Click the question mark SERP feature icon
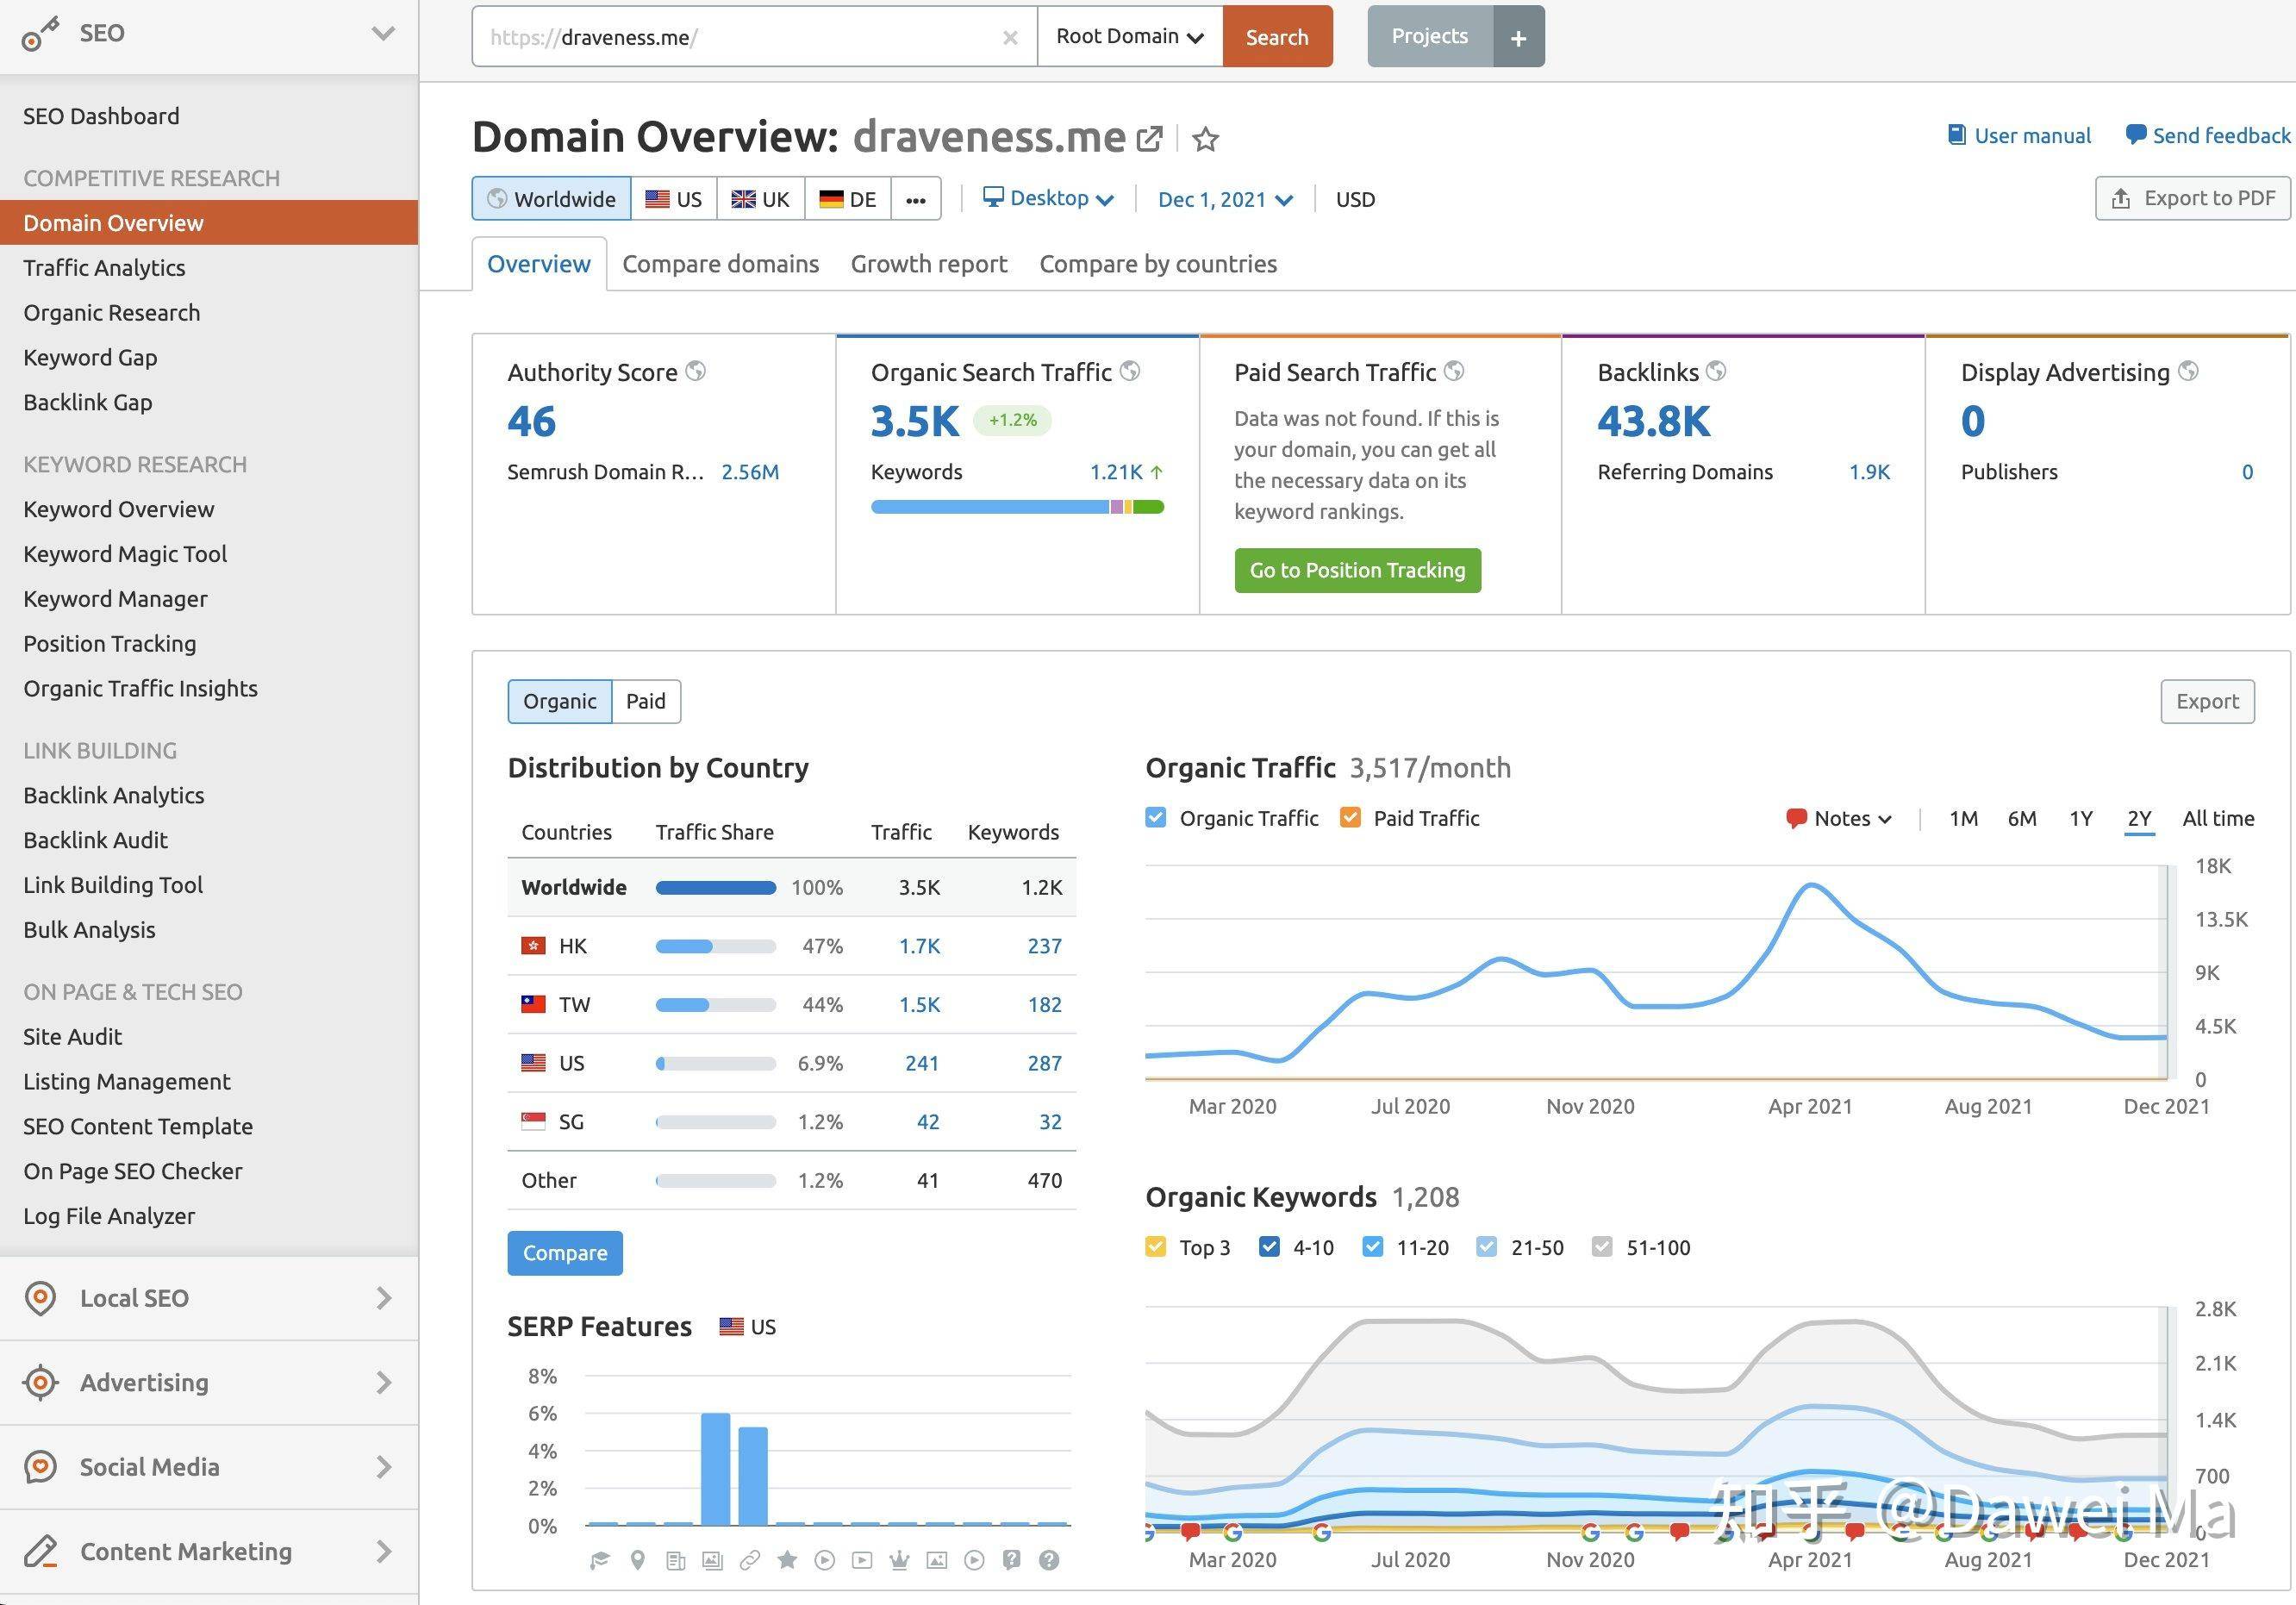 (1049, 1560)
